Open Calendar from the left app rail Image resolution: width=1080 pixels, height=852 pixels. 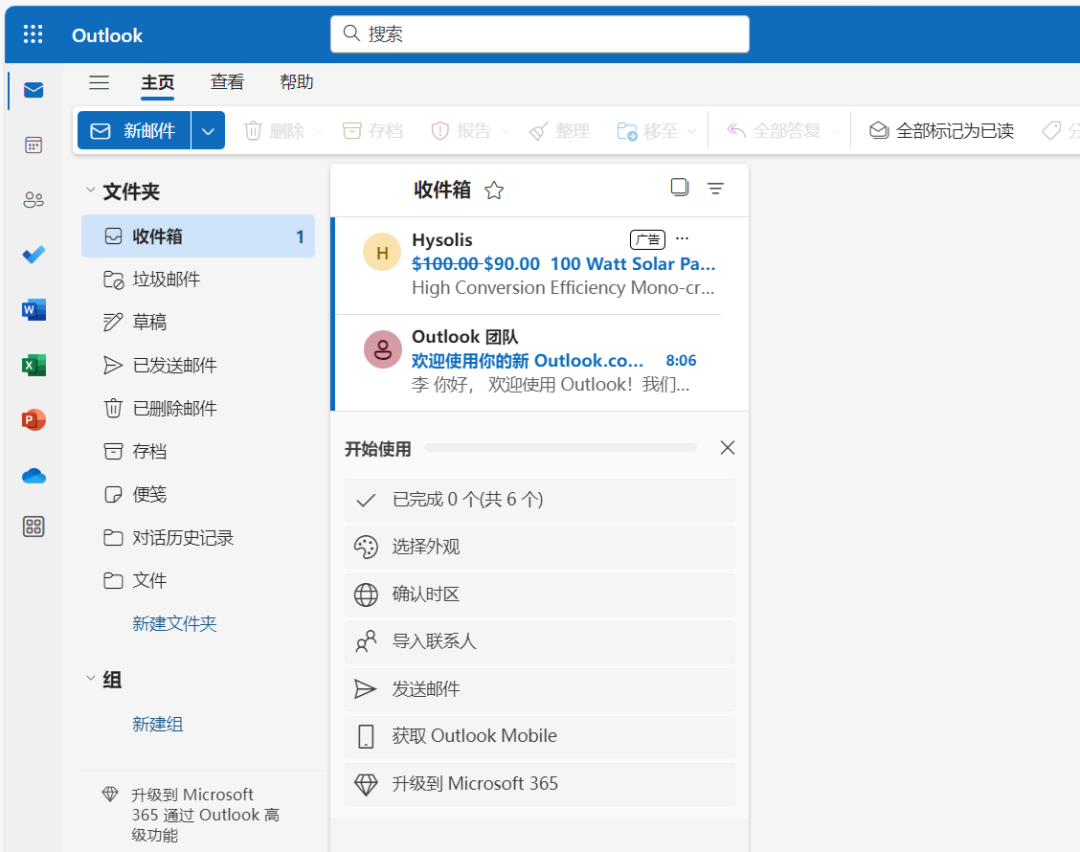(x=33, y=145)
